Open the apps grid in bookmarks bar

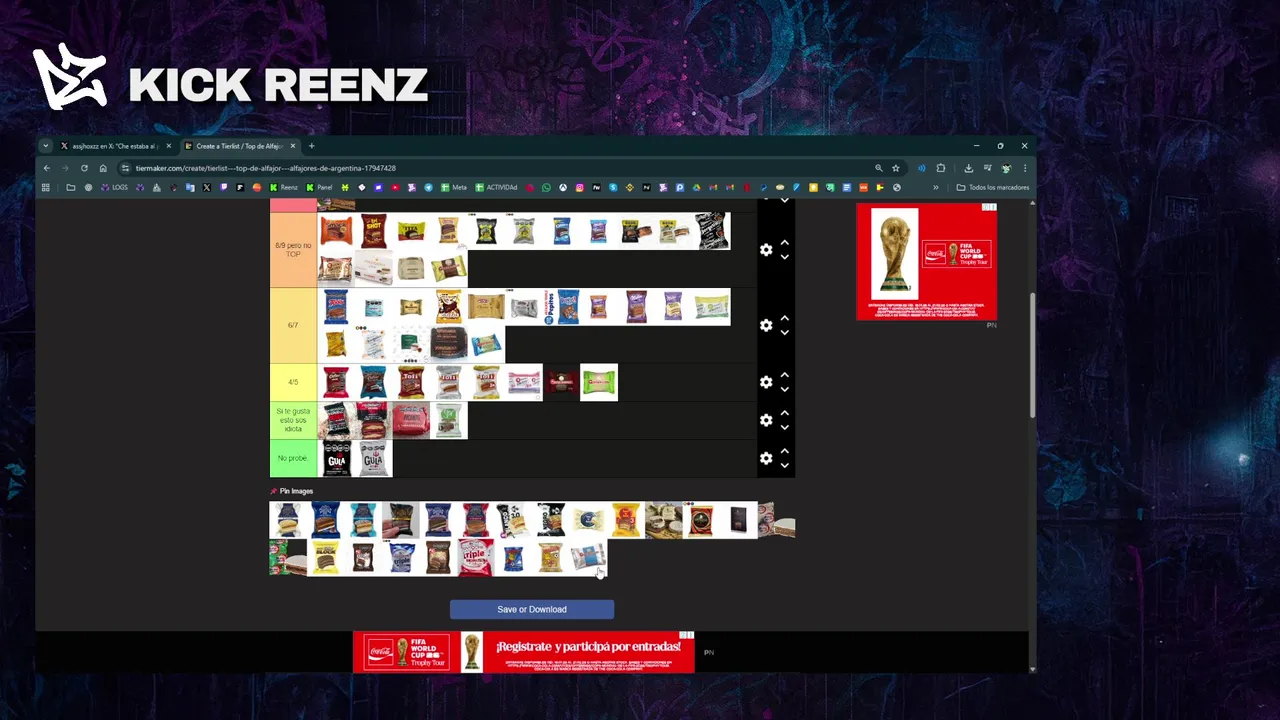45,187
